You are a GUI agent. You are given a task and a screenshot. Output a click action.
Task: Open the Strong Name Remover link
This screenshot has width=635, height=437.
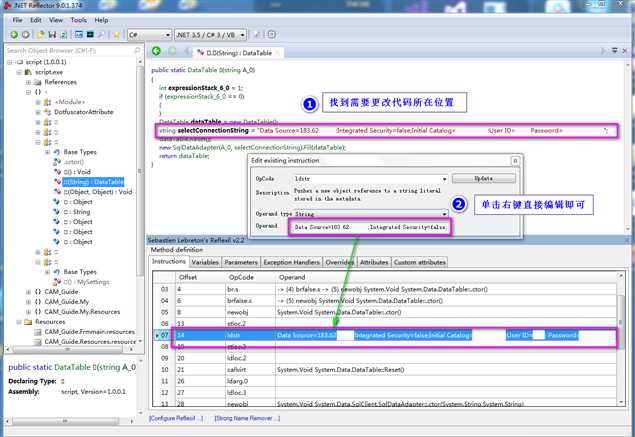[x=247, y=418]
